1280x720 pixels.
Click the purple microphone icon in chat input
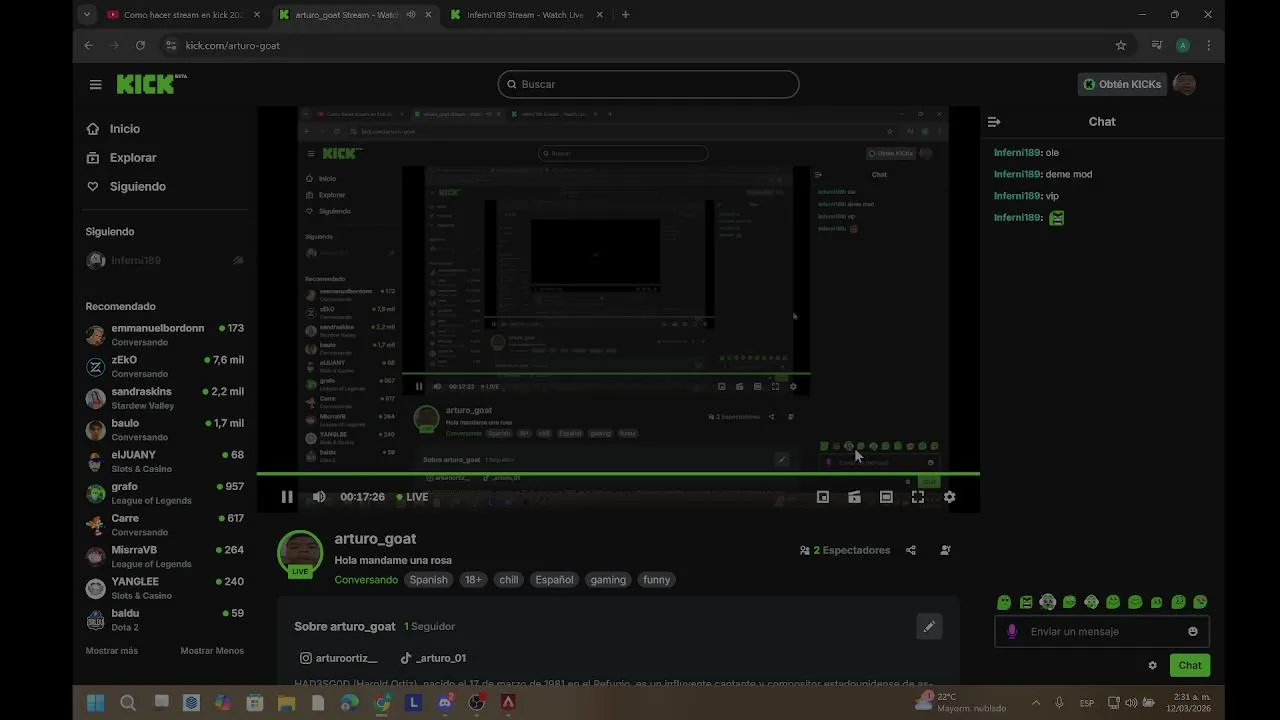point(1012,632)
